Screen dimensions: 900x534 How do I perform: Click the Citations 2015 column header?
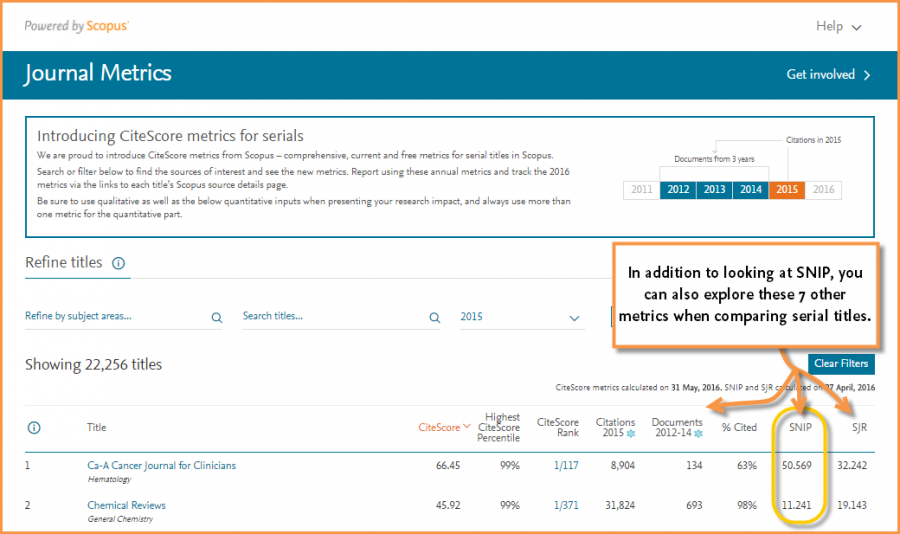point(615,427)
